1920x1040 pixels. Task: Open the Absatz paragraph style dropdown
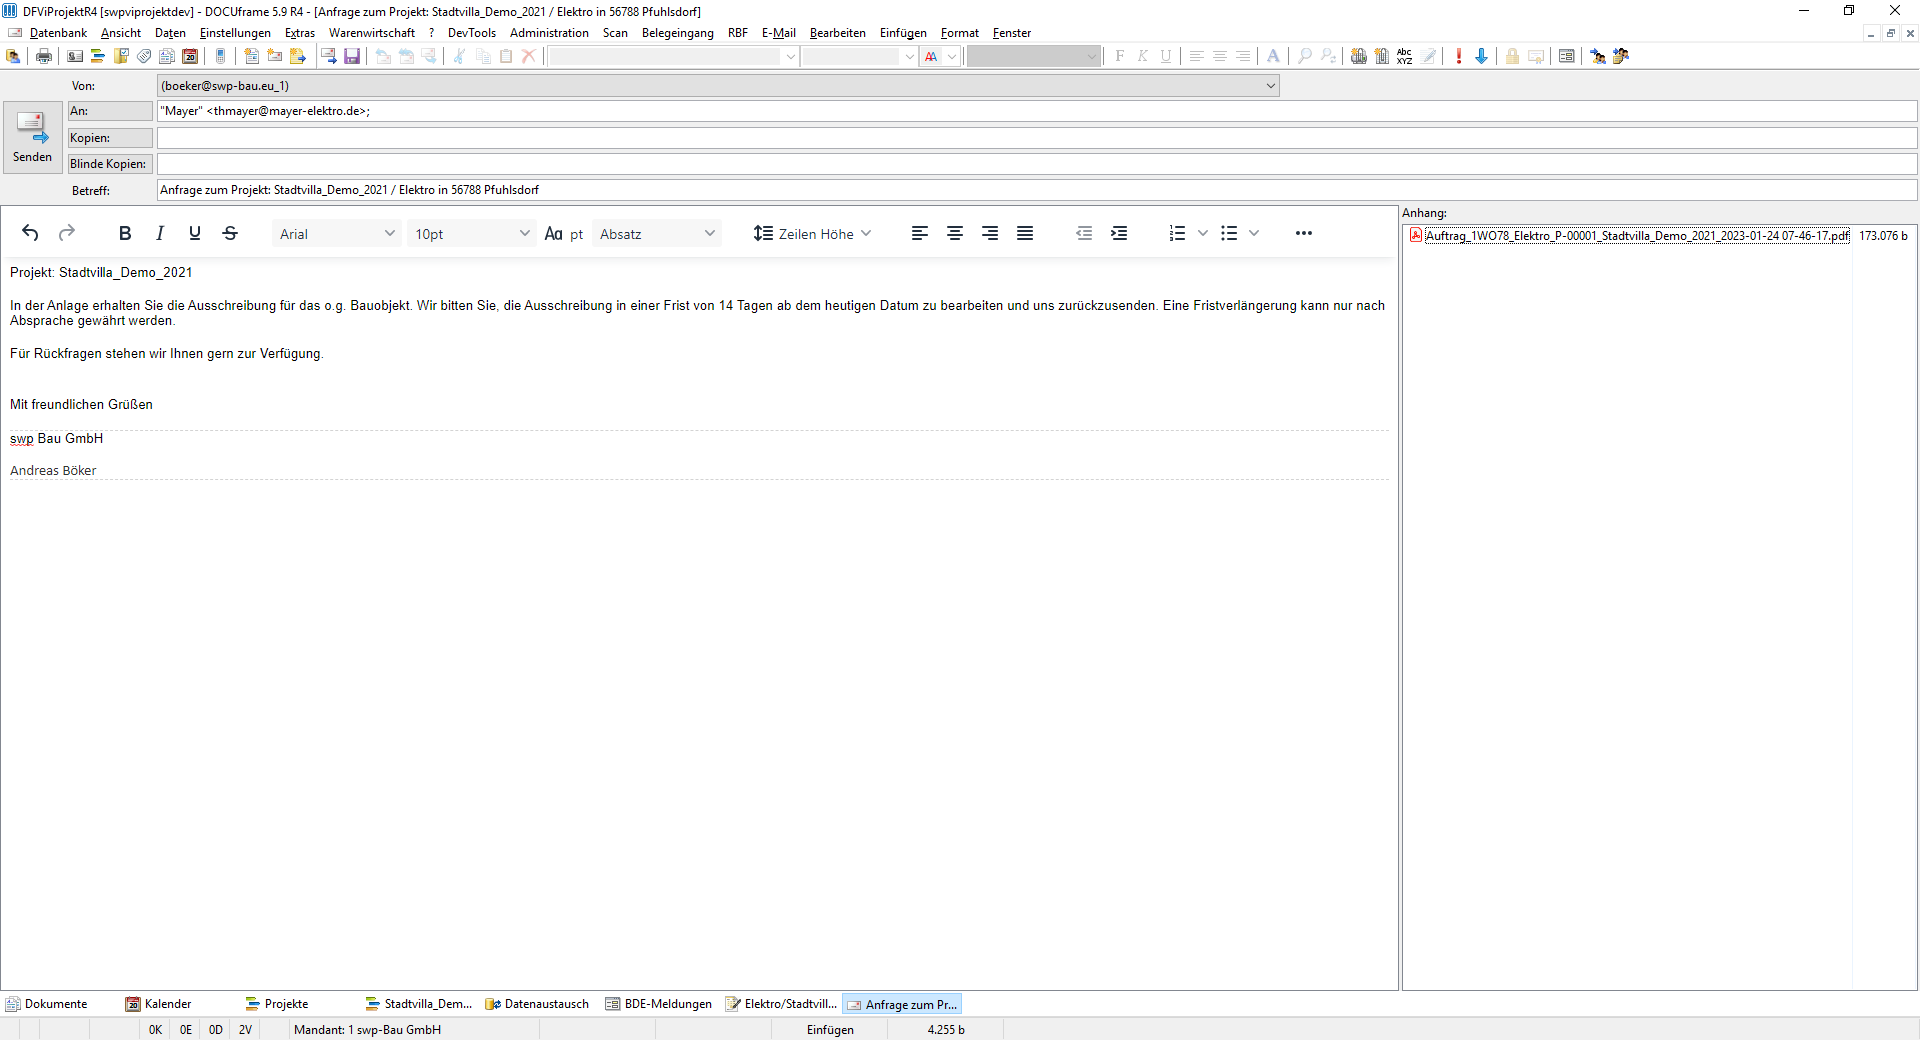point(657,233)
